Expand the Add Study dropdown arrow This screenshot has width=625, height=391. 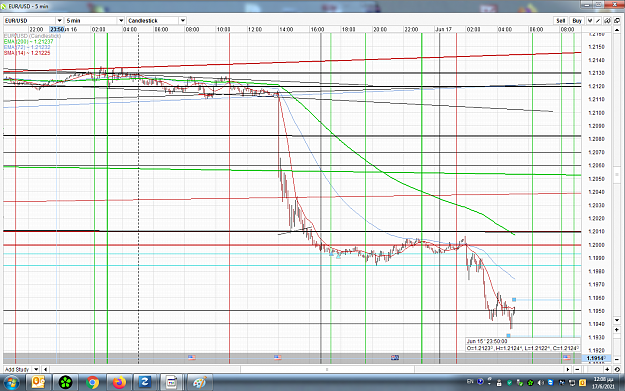tap(36, 369)
